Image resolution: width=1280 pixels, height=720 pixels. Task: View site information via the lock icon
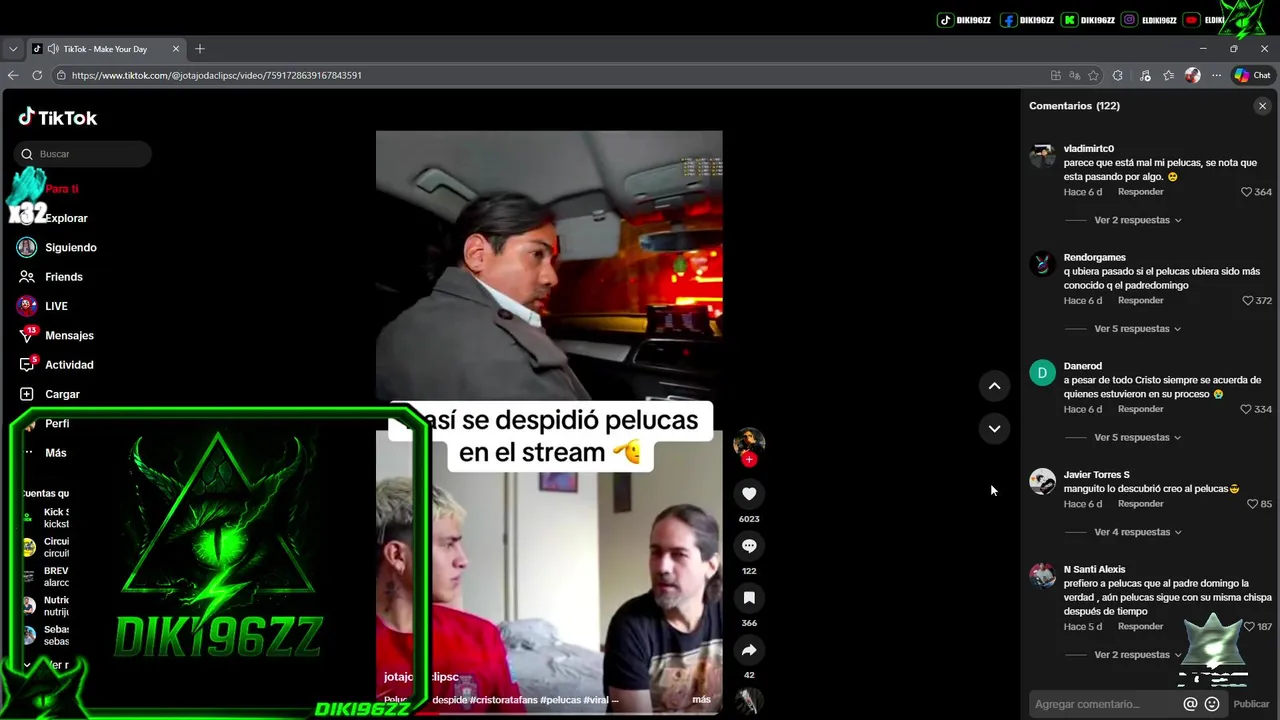(61, 75)
